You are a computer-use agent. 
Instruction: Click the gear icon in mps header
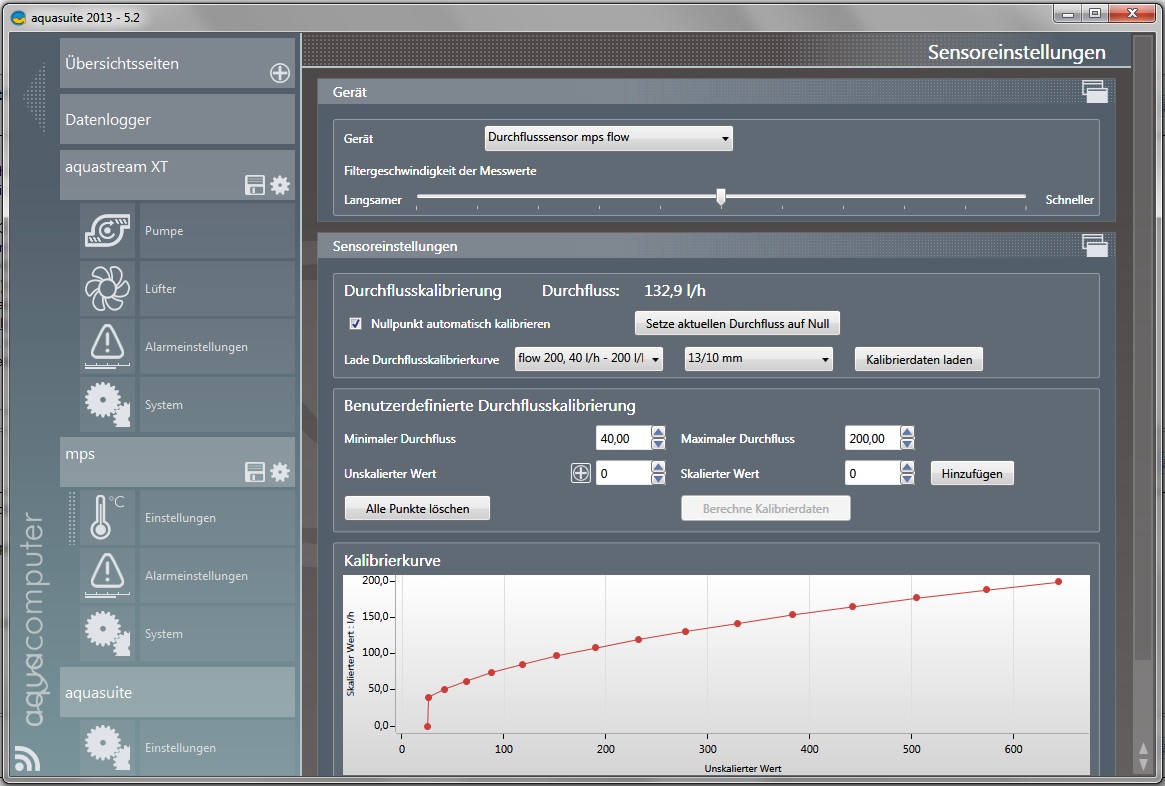(280, 472)
